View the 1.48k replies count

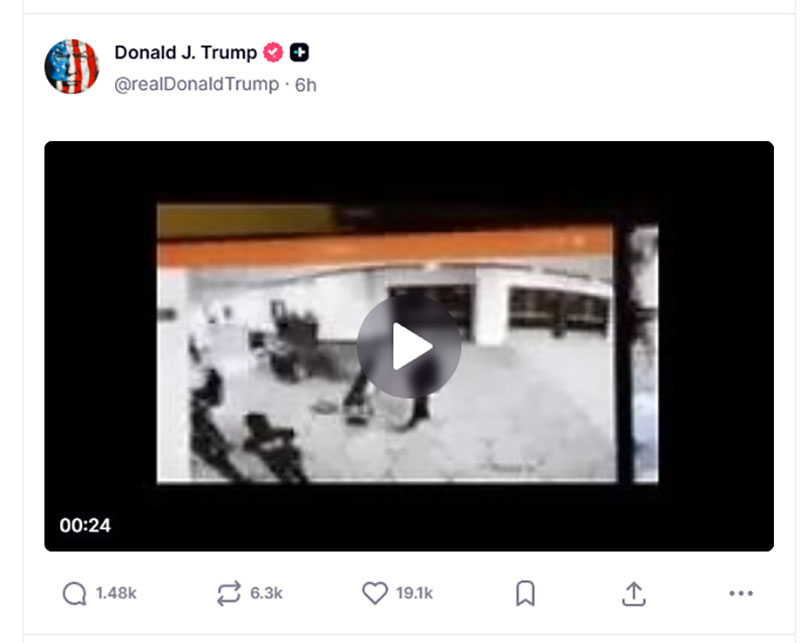point(116,593)
